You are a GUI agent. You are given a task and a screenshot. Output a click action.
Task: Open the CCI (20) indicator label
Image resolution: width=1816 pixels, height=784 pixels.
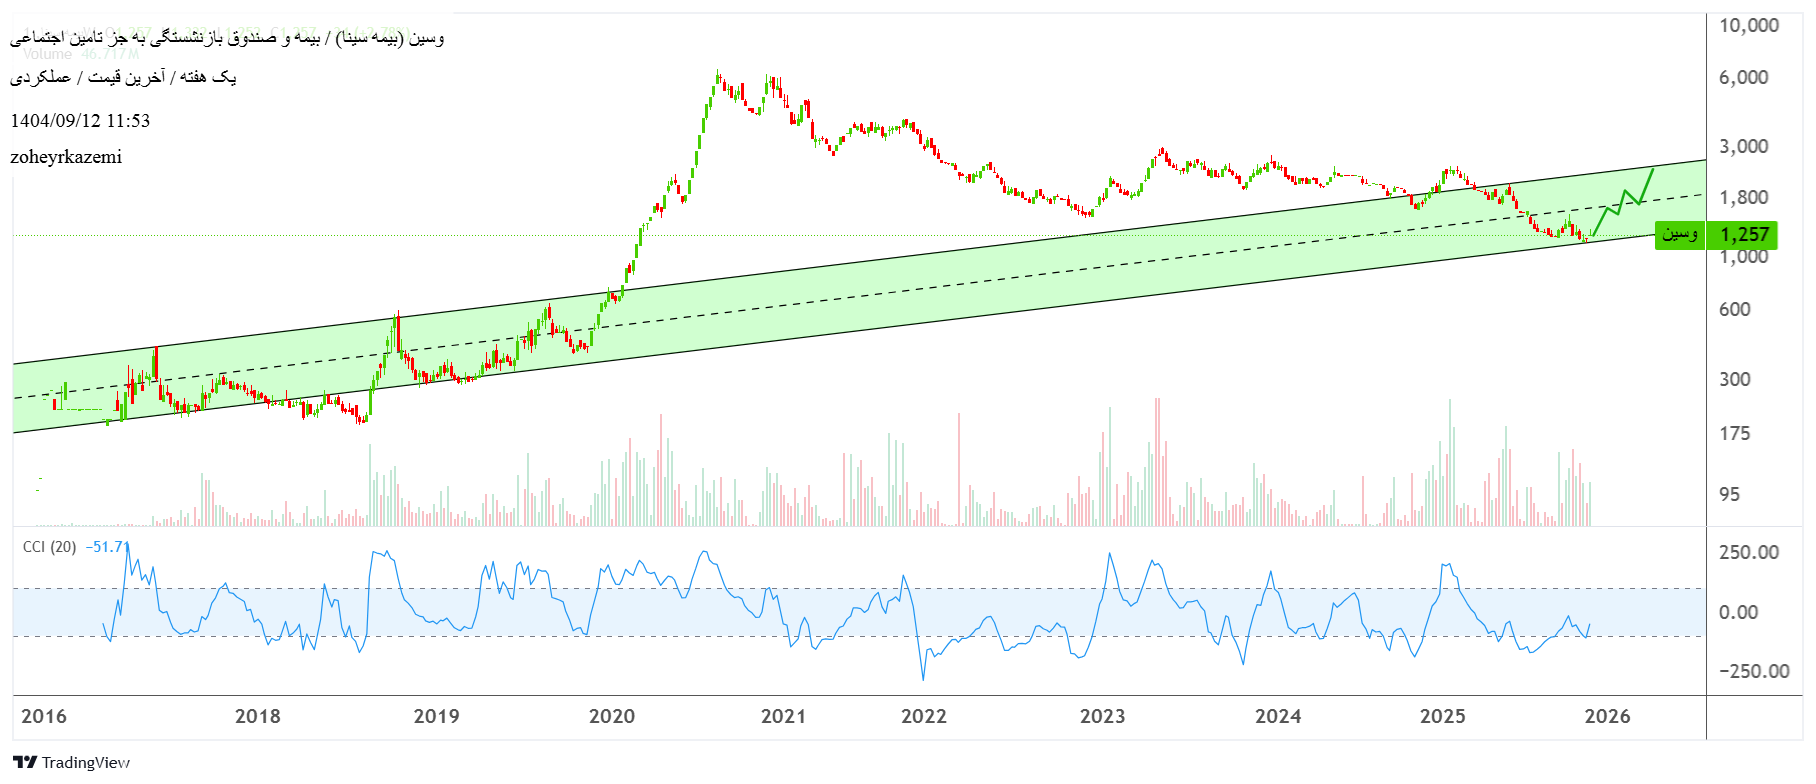click(x=49, y=547)
